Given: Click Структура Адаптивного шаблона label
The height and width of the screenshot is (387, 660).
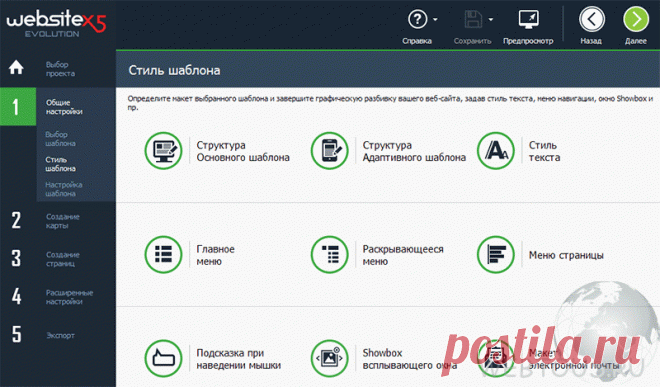Looking at the screenshot, I should pyautogui.click(x=414, y=151).
